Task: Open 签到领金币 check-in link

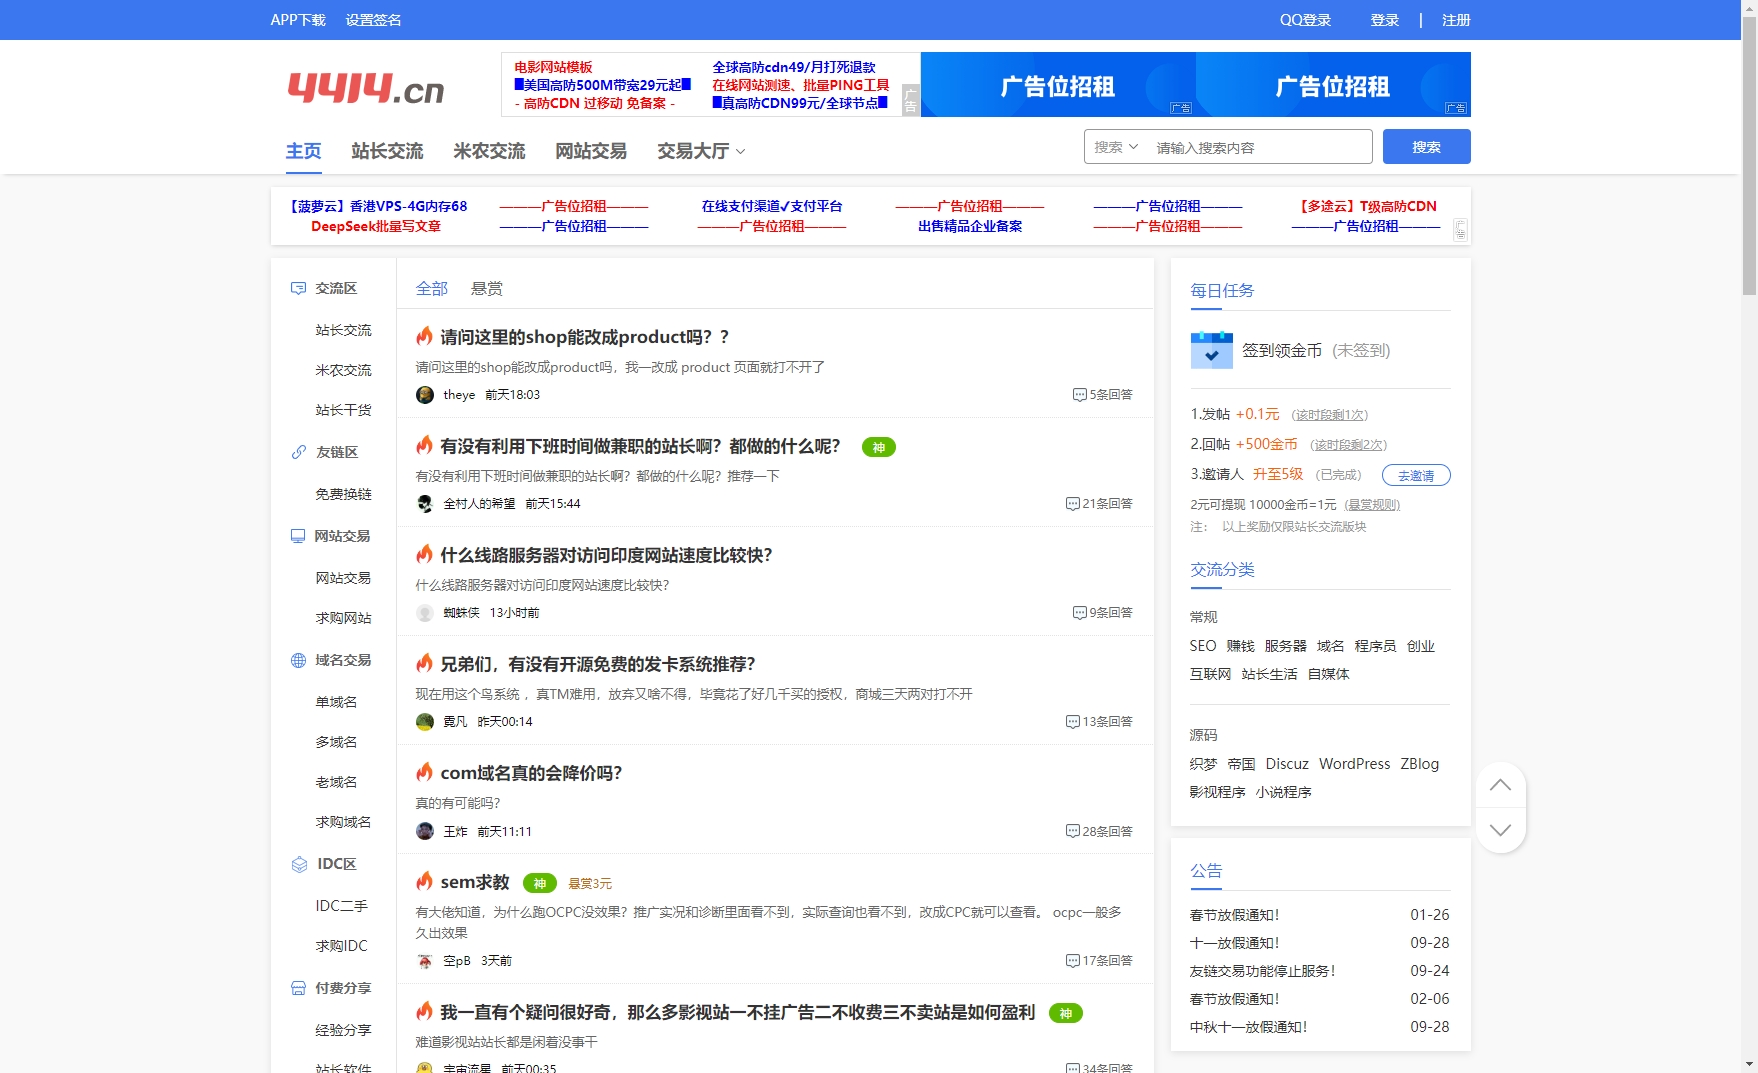Action: pyautogui.click(x=1282, y=350)
